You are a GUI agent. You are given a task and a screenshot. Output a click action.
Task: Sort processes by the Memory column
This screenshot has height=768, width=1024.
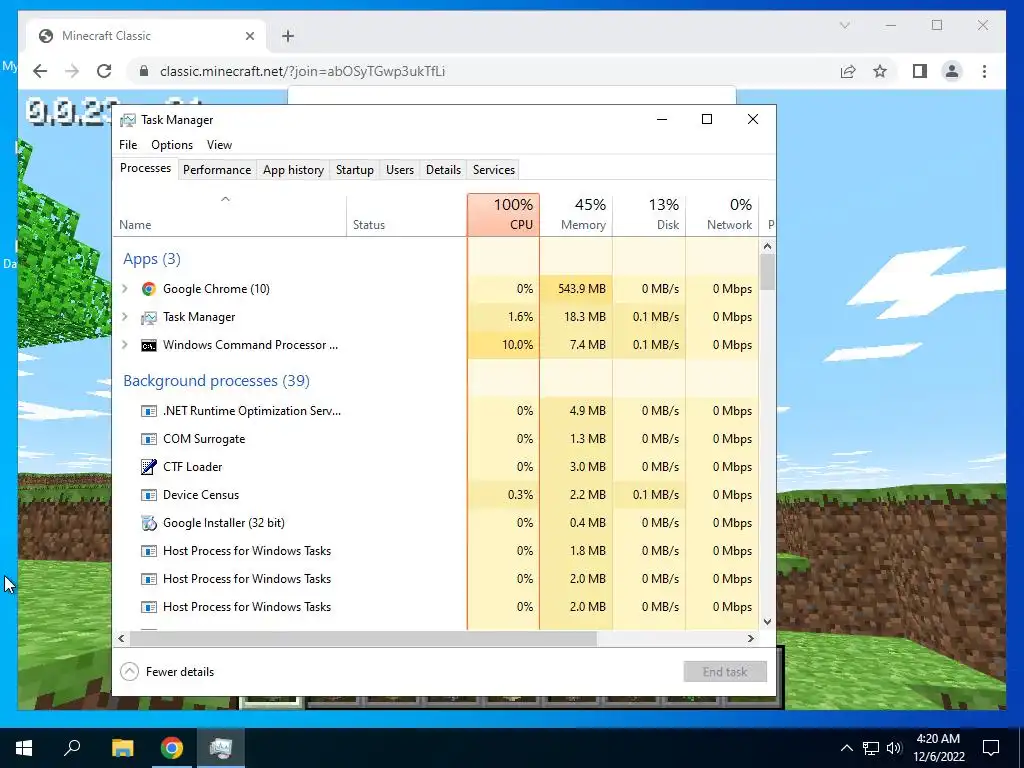tap(577, 214)
